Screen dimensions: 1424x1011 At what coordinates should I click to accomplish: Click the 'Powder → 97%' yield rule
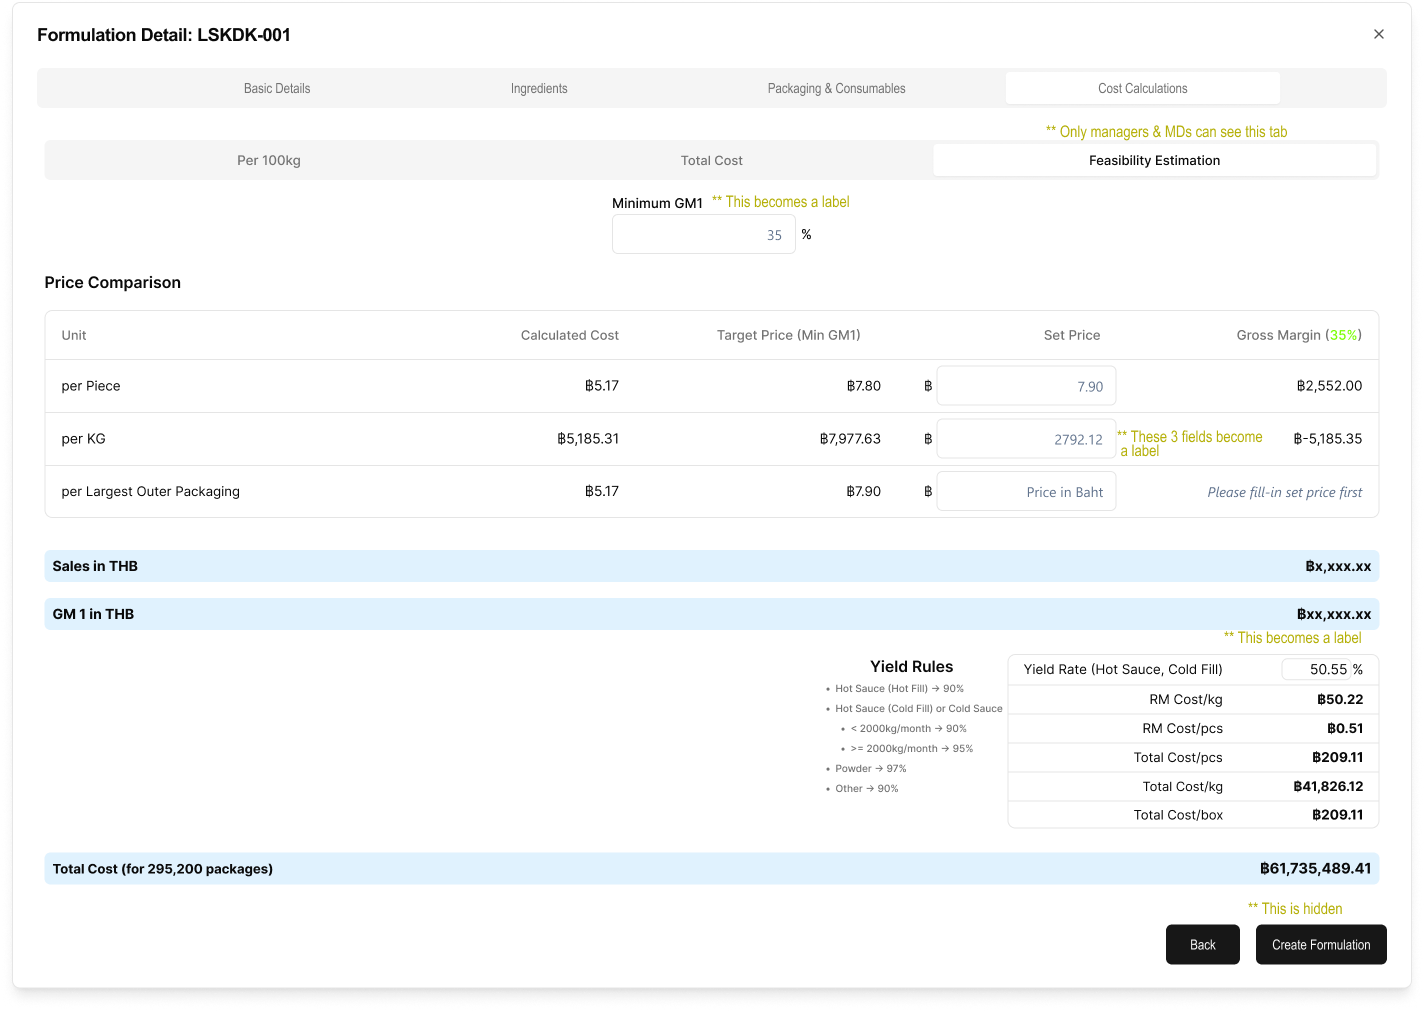[870, 768]
